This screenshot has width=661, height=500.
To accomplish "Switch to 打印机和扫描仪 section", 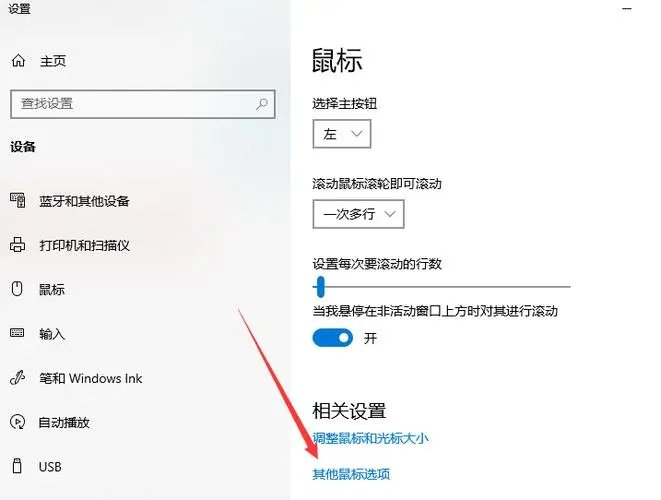I will 84,245.
